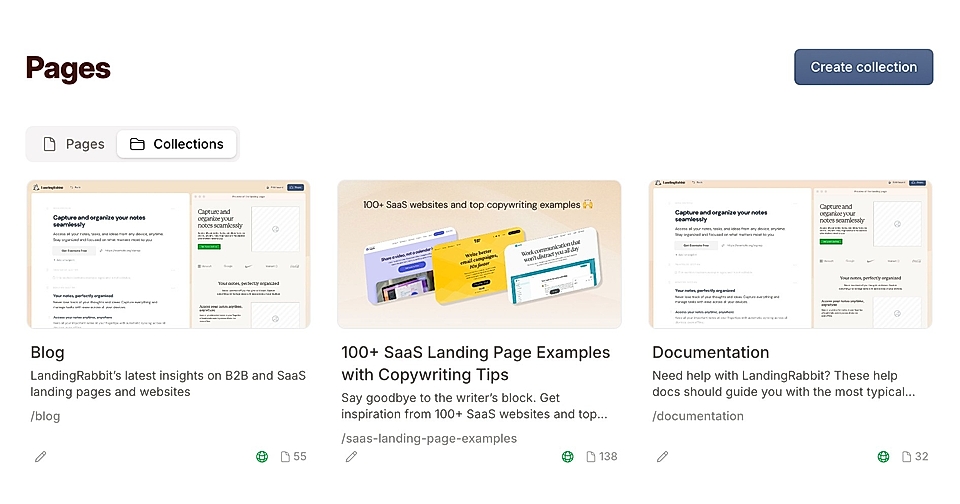Click the globe icon on SaaS Landing Page card
The height and width of the screenshot is (504, 960).
tap(568, 456)
